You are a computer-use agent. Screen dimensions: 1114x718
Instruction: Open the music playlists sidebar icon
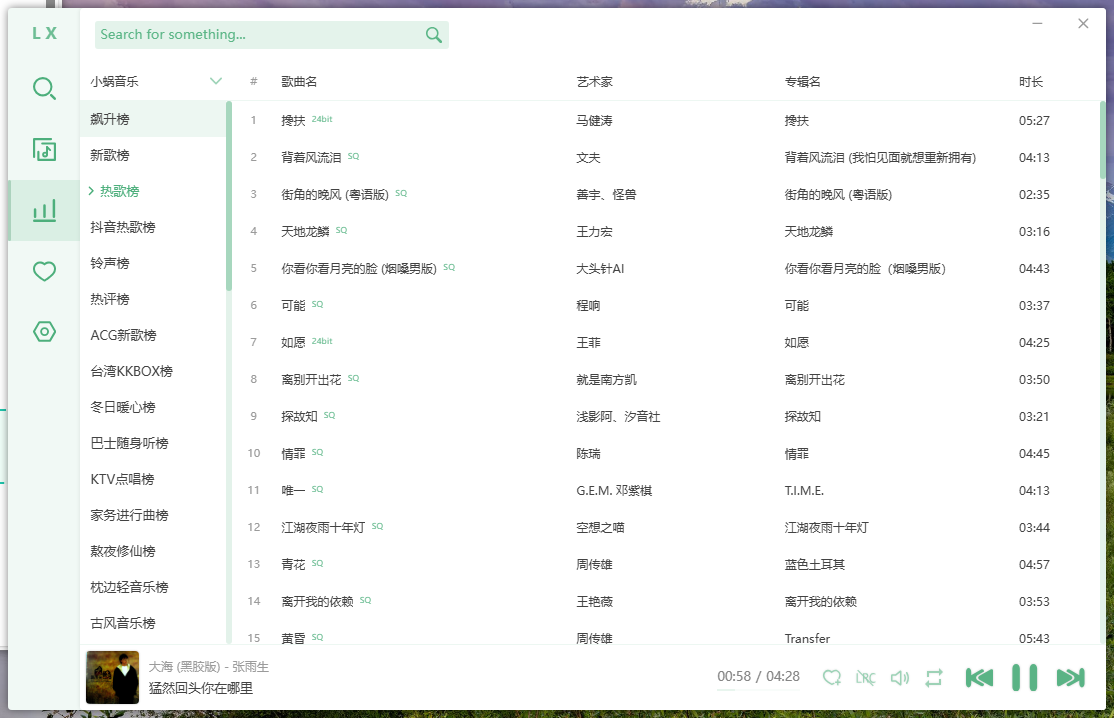(44, 150)
